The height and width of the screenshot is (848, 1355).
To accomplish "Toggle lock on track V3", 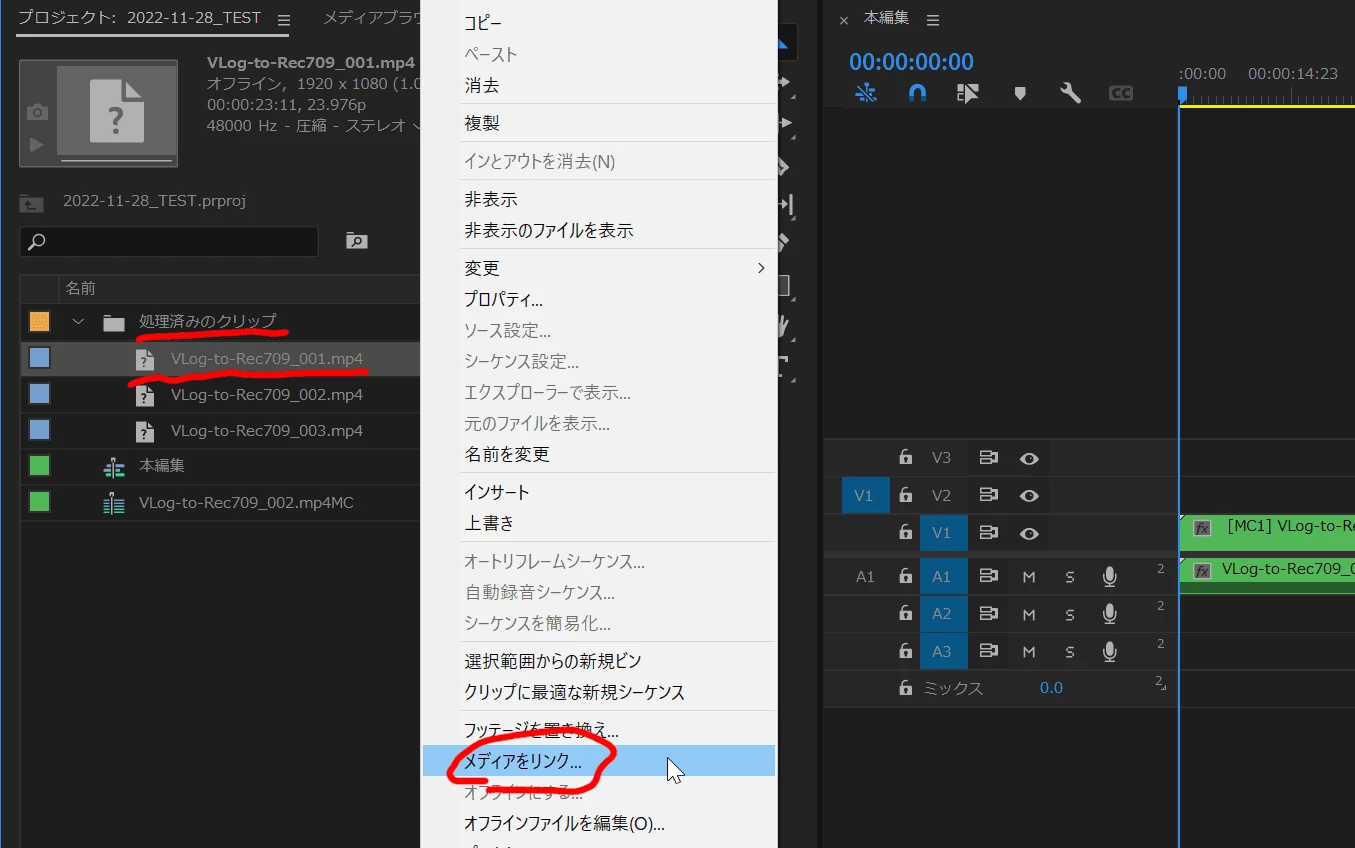I will click(x=905, y=457).
